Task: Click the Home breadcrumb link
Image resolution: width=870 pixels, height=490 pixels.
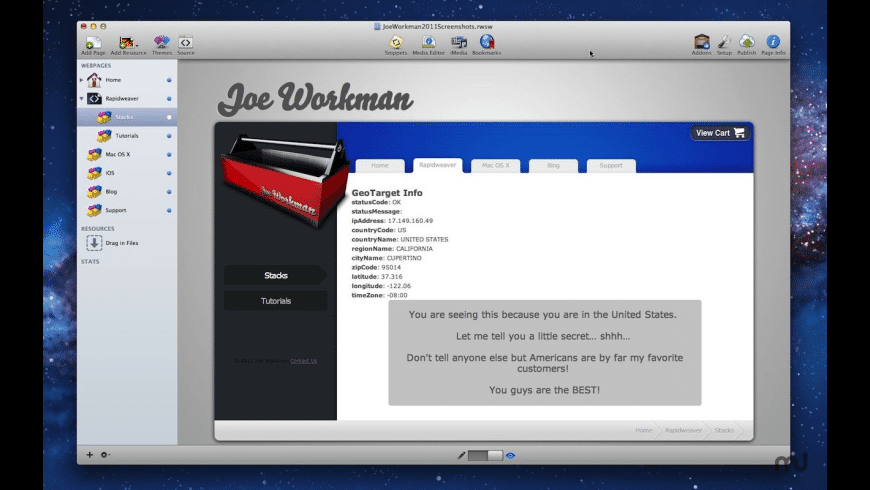Action: pyautogui.click(x=644, y=431)
